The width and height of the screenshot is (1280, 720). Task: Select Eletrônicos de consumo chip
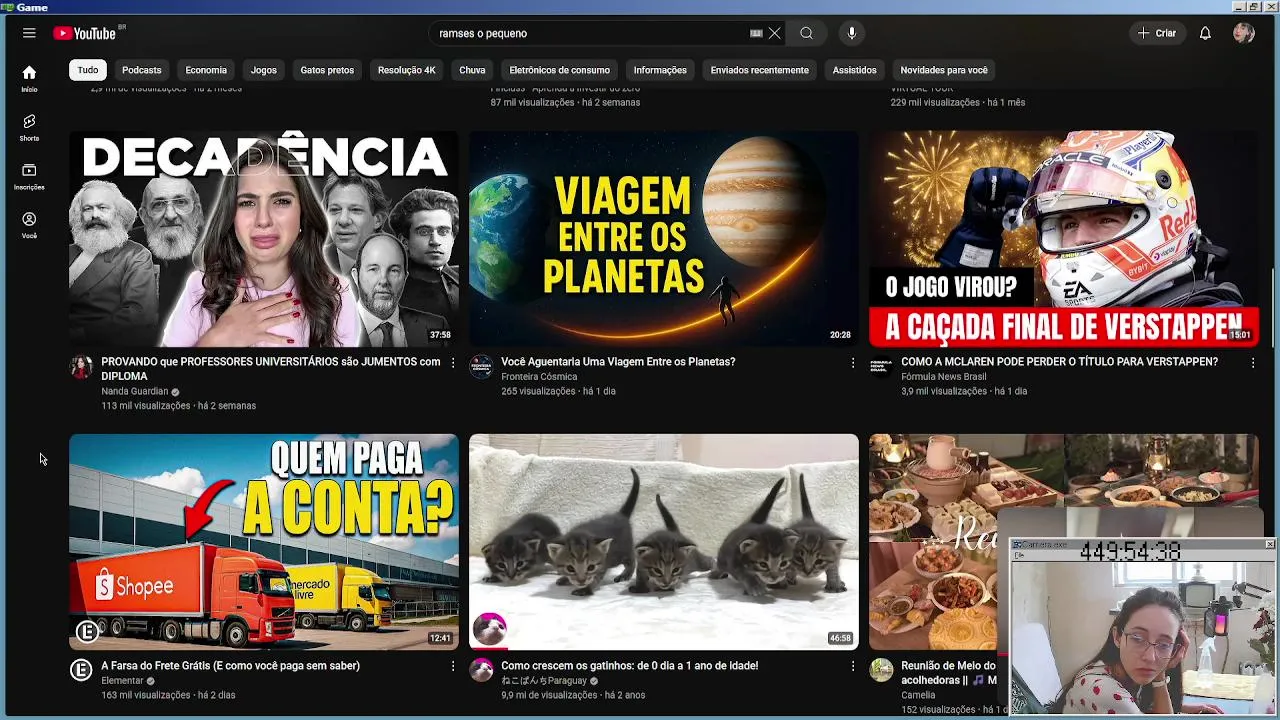coord(559,70)
